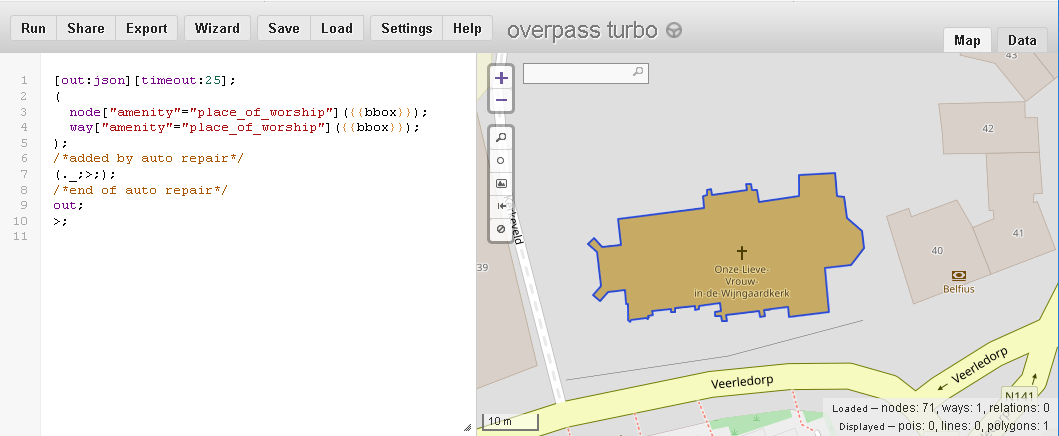
Task: Switch to the Map tab
Action: point(967,40)
